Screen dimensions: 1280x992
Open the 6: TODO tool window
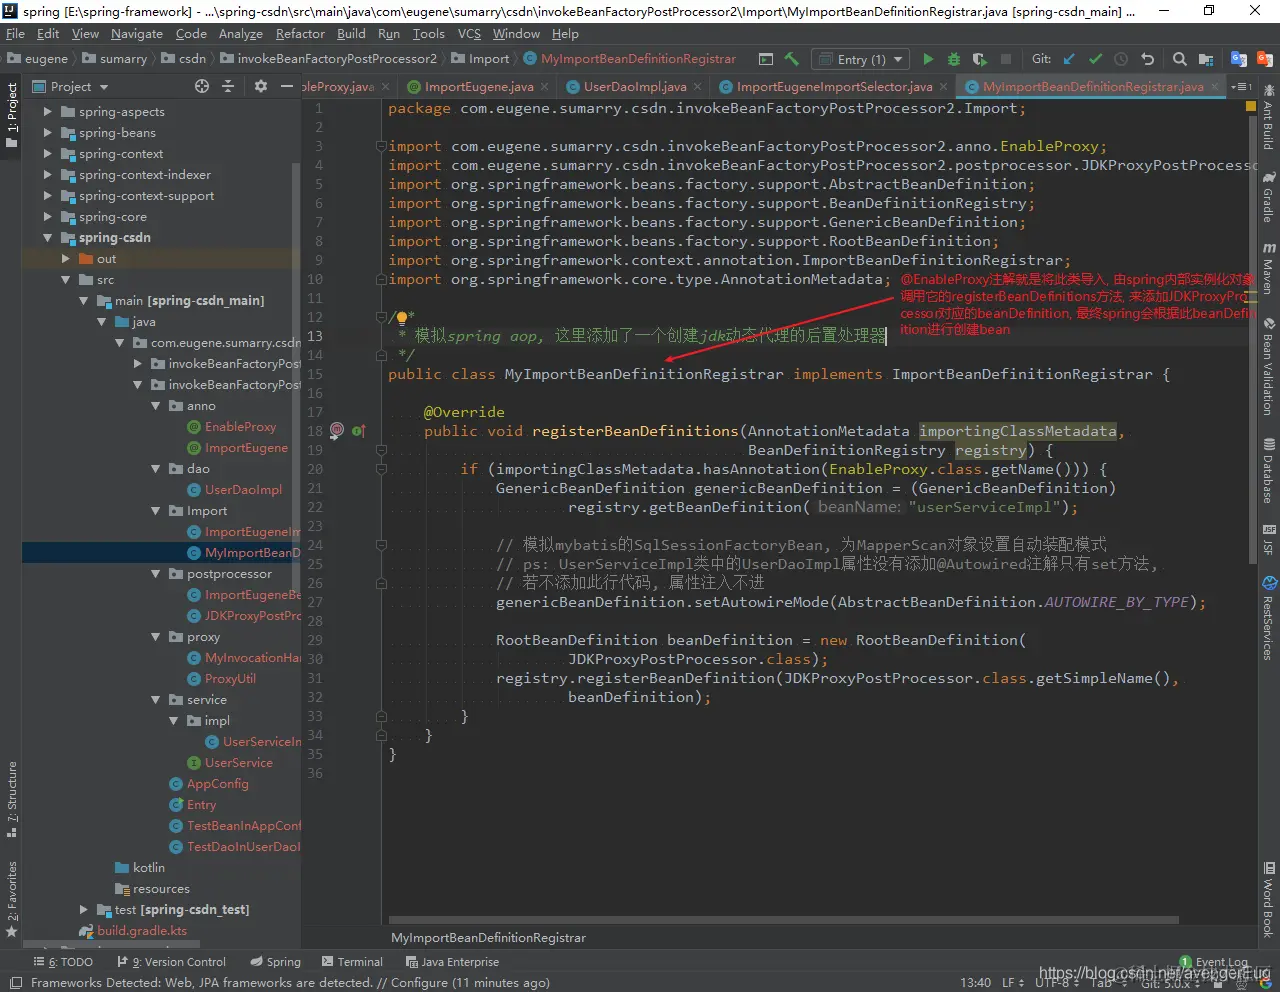pyautogui.click(x=63, y=962)
